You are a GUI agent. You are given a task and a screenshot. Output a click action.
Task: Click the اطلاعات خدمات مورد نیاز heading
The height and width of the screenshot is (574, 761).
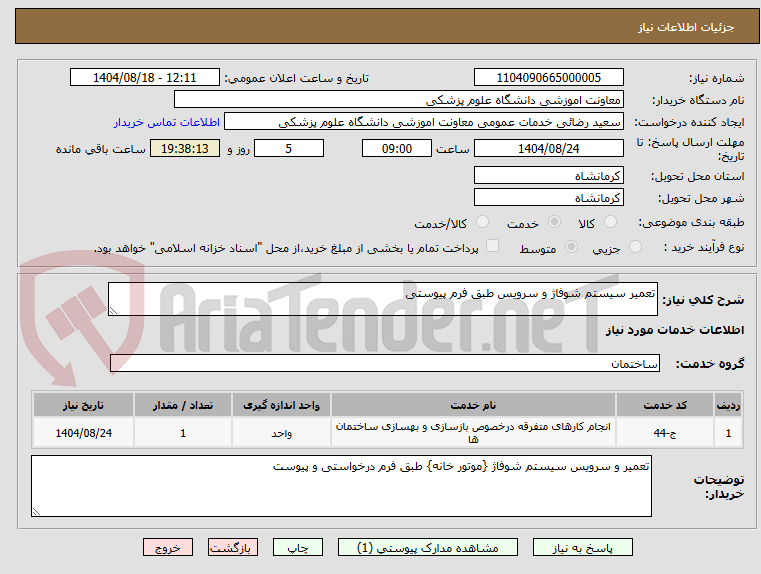point(675,330)
